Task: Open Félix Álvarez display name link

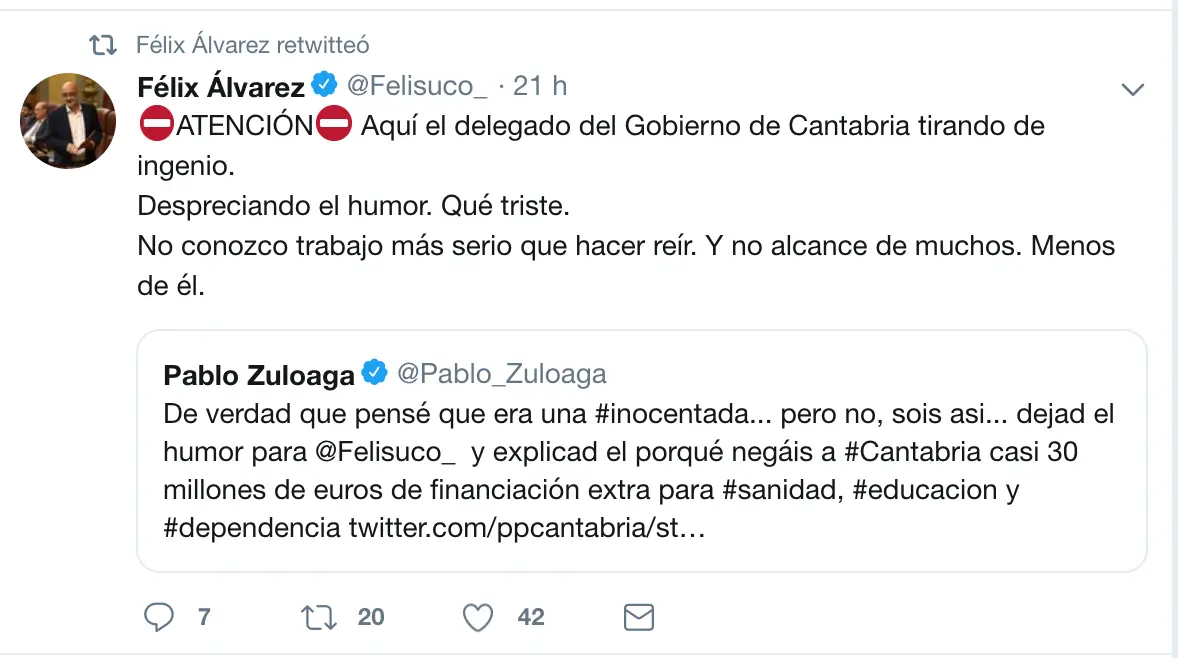Action: 221,87
